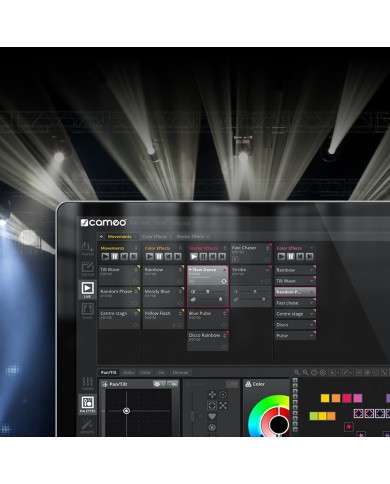Open the Editor section in sidebar
The width and height of the screenshot is (390, 484).
click(87, 269)
